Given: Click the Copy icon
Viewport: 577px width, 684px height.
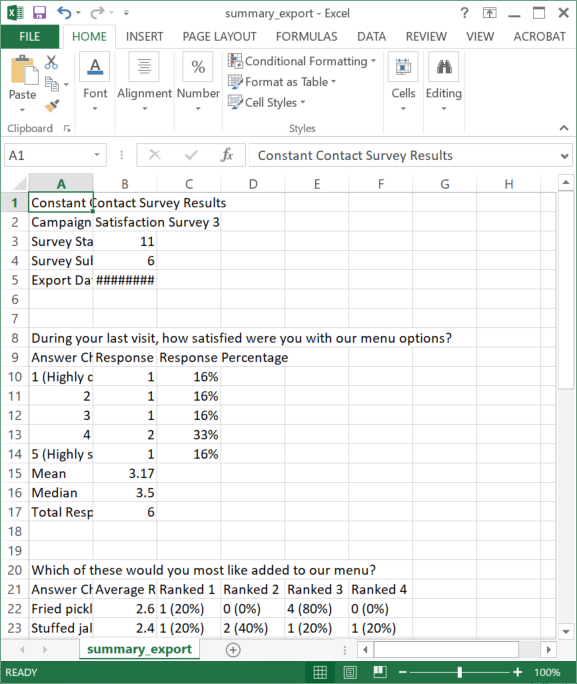Looking at the screenshot, I should pos(52,84).
